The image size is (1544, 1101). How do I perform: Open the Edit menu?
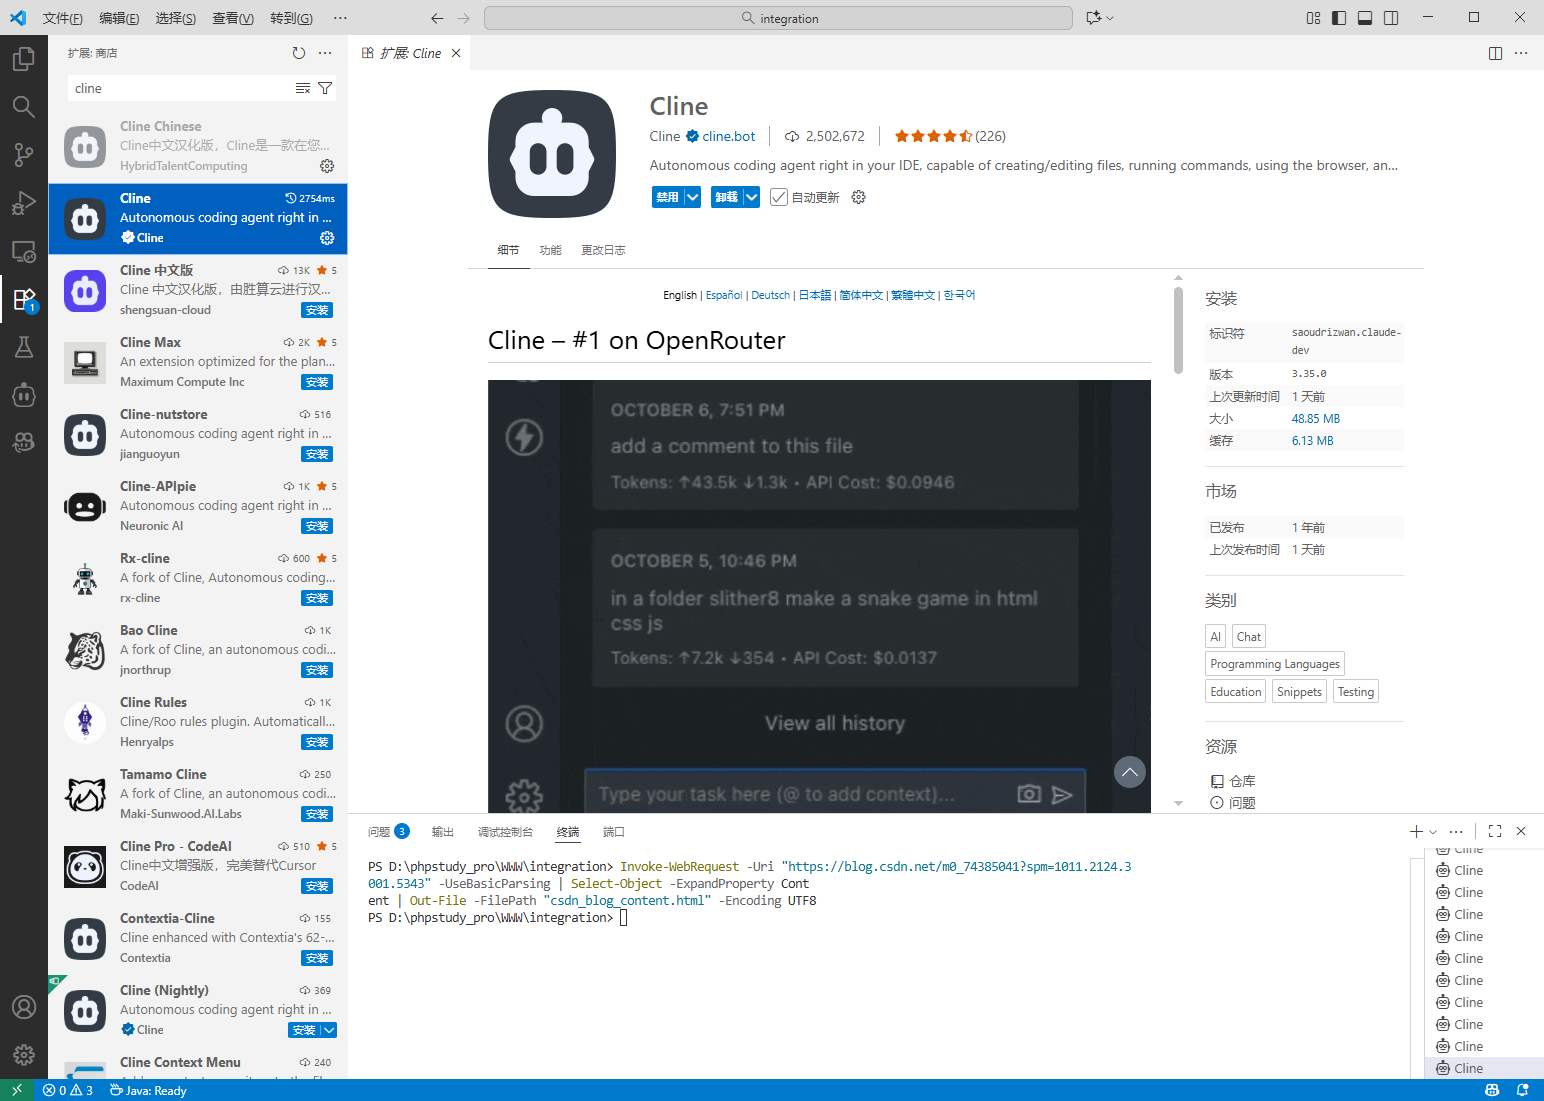119,18
